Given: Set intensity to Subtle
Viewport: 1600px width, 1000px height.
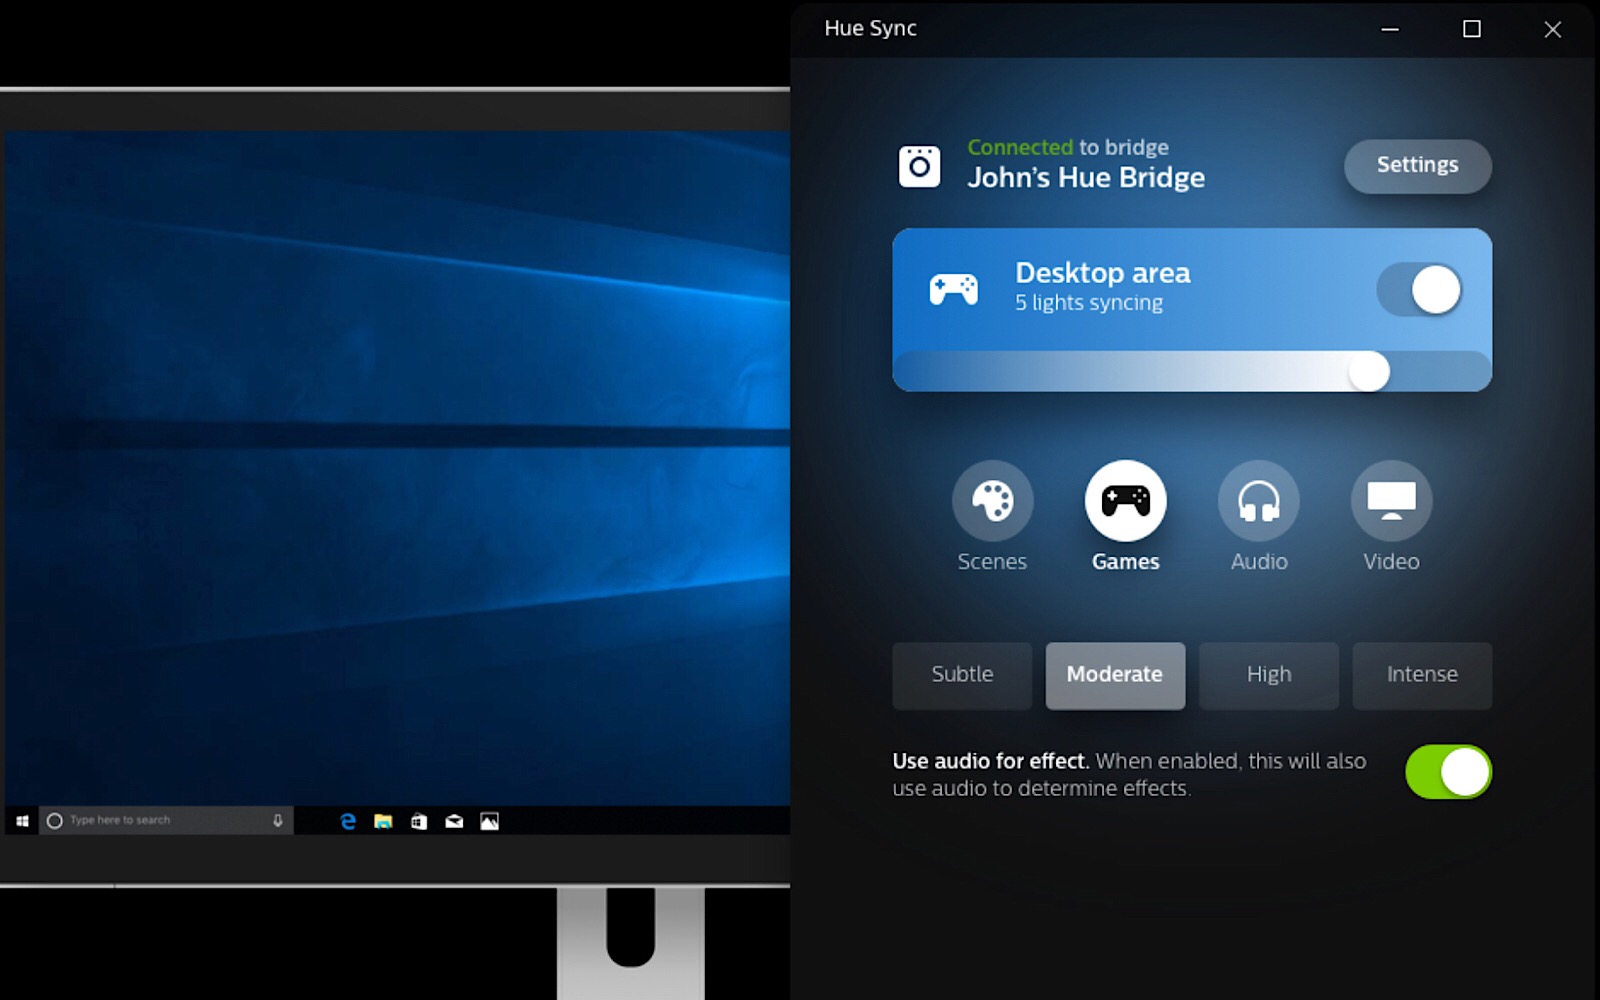Looking at the screenshot, I should (x=962, y=675).
